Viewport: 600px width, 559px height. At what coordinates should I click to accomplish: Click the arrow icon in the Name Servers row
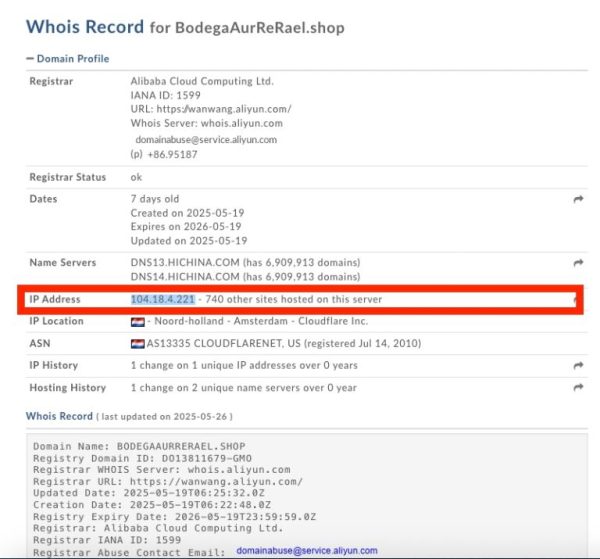tap(577, 263)
